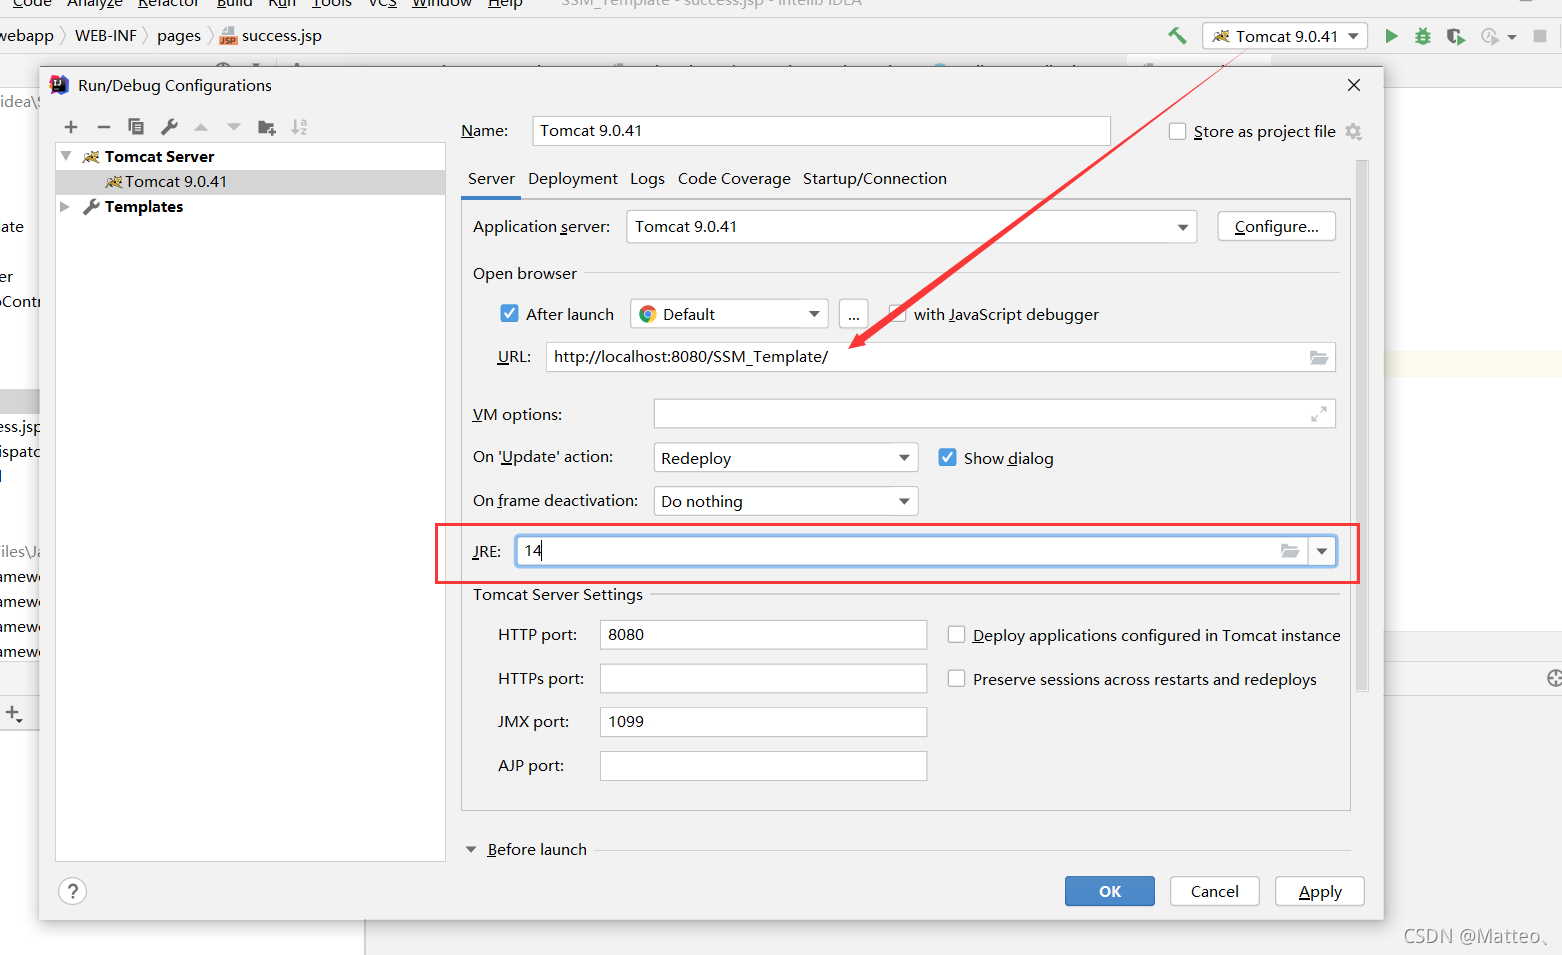The image size is (1562, 955).
Task: Collapse the Before launch section
Action: 471,849
